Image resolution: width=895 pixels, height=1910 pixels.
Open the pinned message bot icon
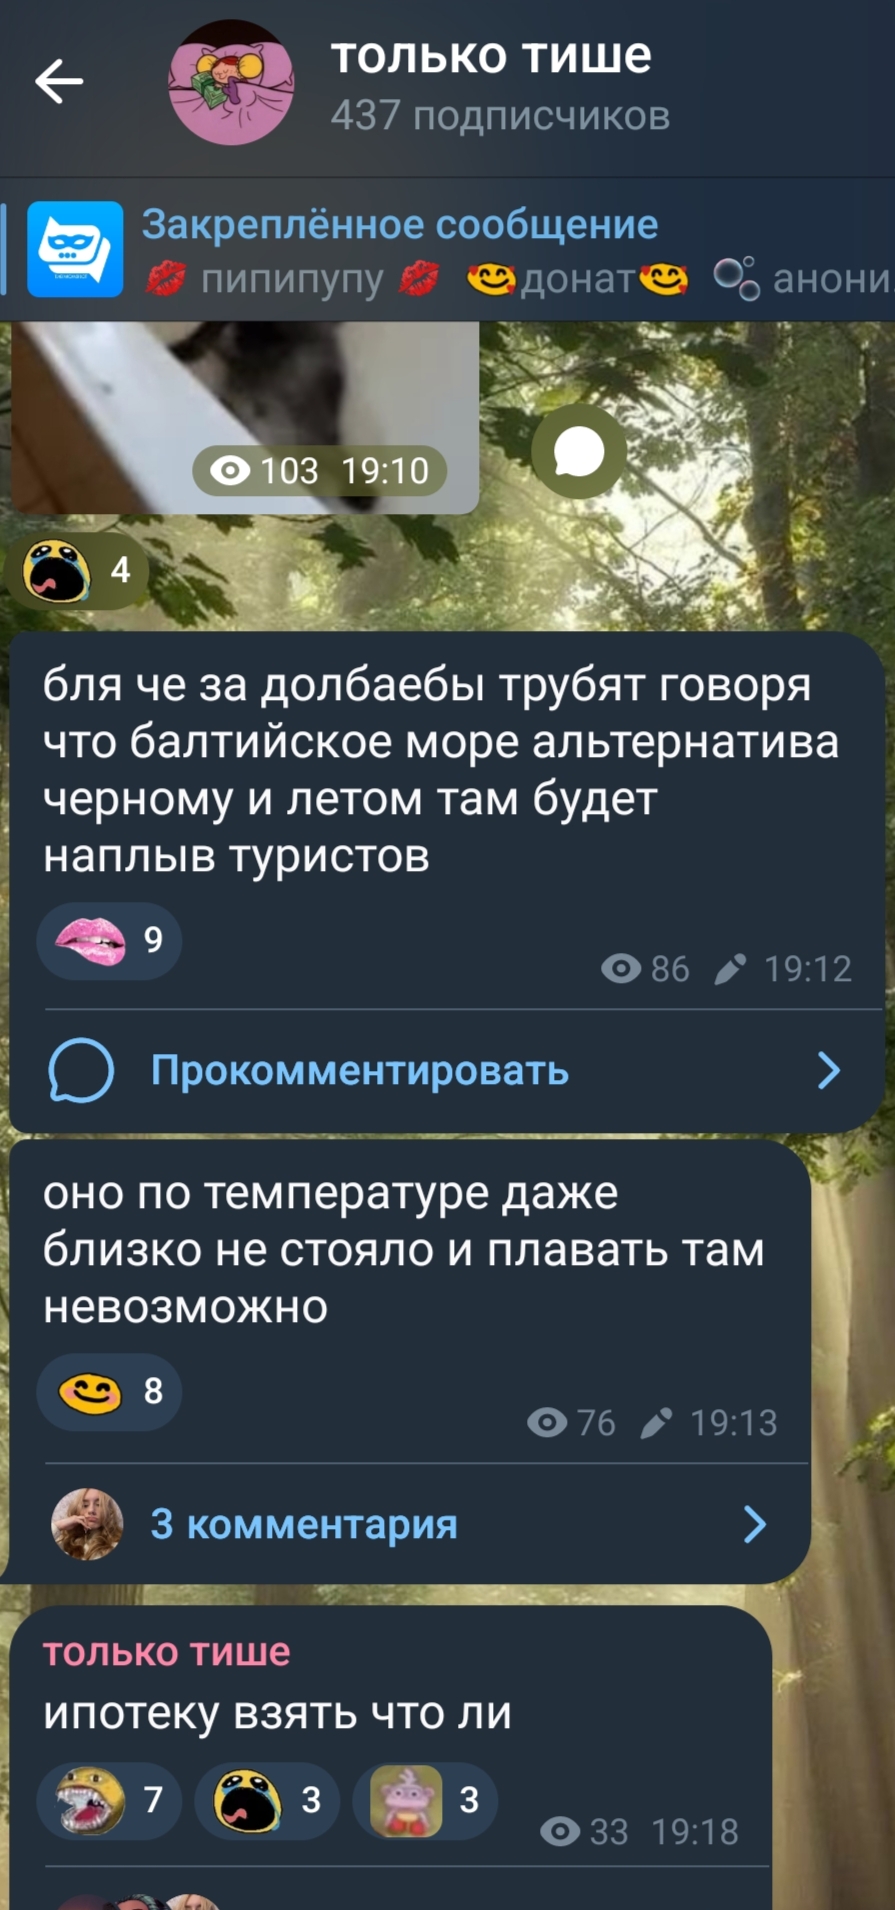75,249
